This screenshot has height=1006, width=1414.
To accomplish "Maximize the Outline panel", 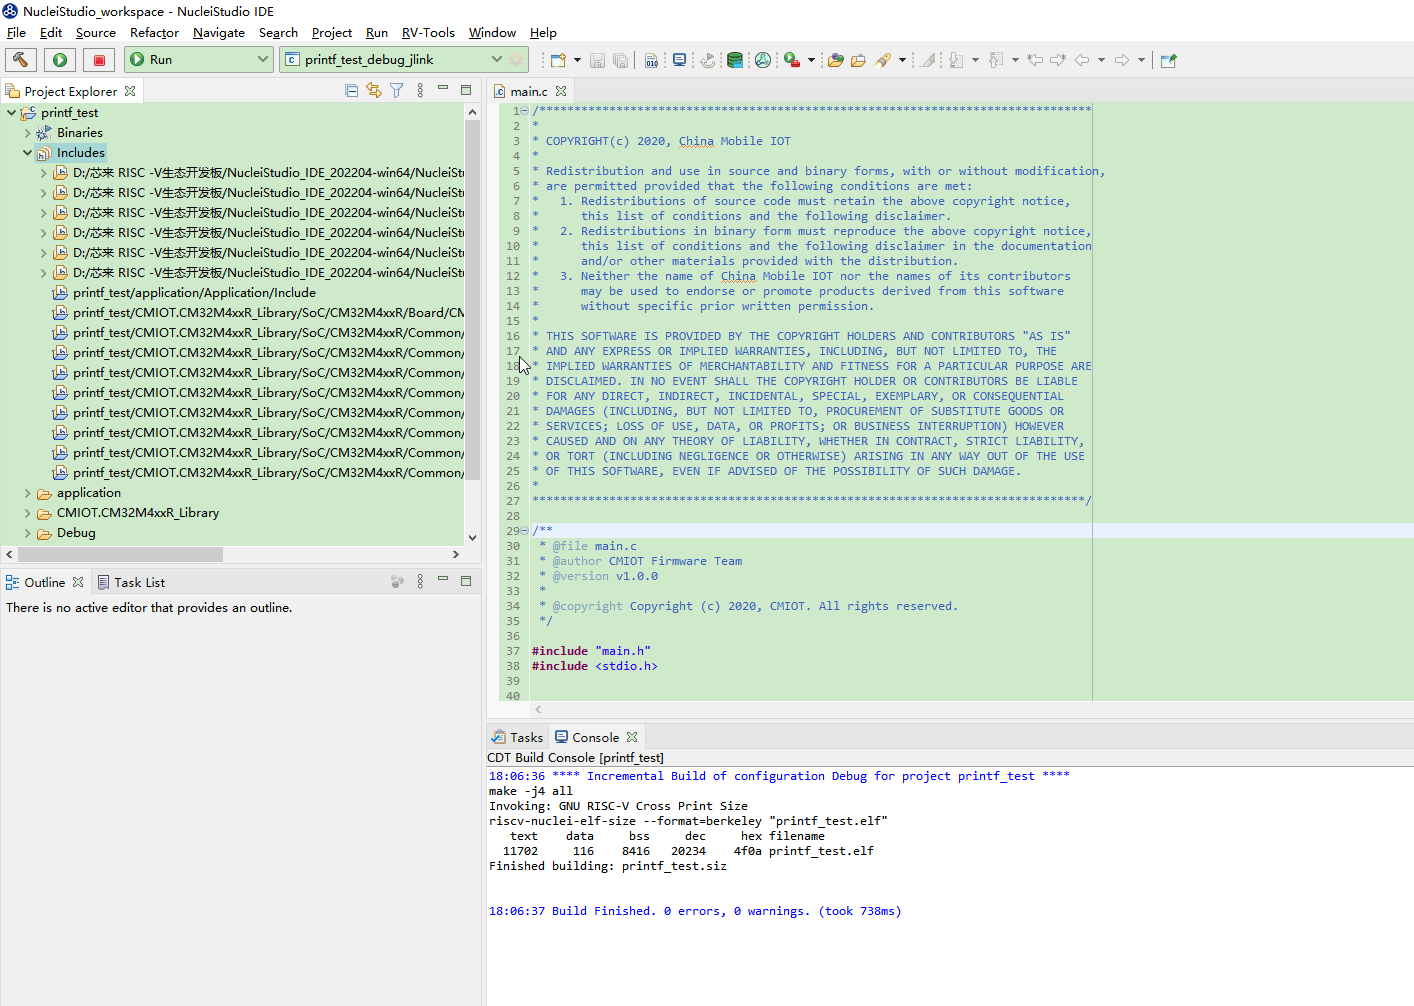I will coord(466,581).
